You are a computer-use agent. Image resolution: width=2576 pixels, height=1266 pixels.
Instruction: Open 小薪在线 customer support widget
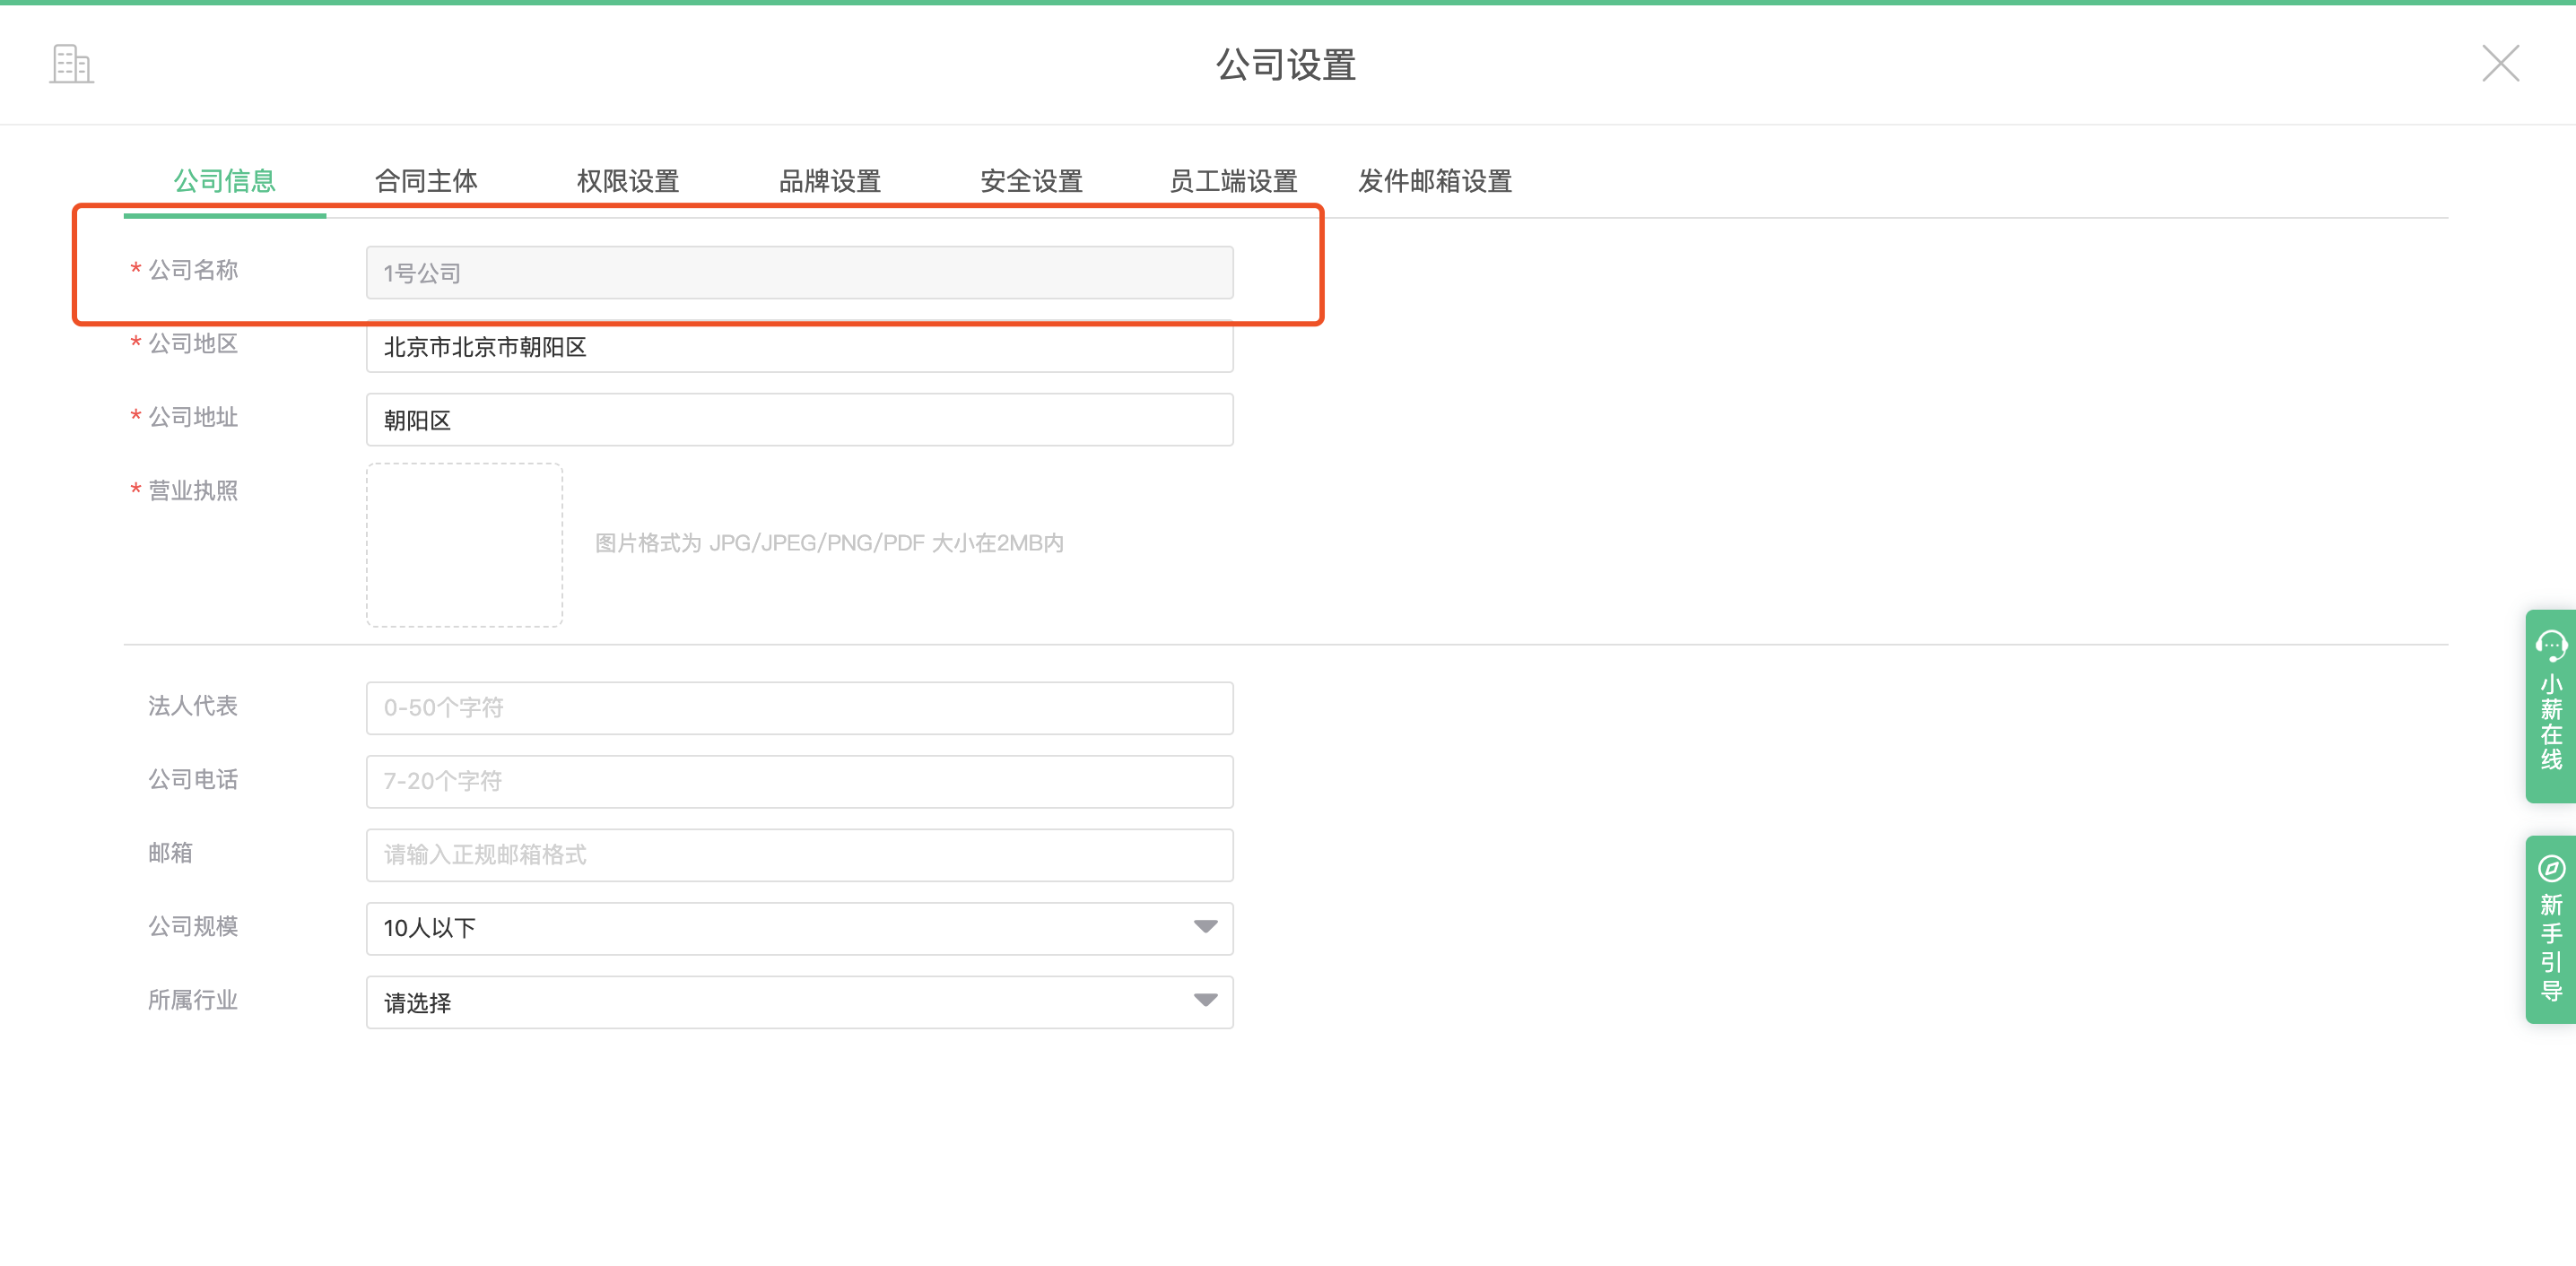pos(2551,706)
